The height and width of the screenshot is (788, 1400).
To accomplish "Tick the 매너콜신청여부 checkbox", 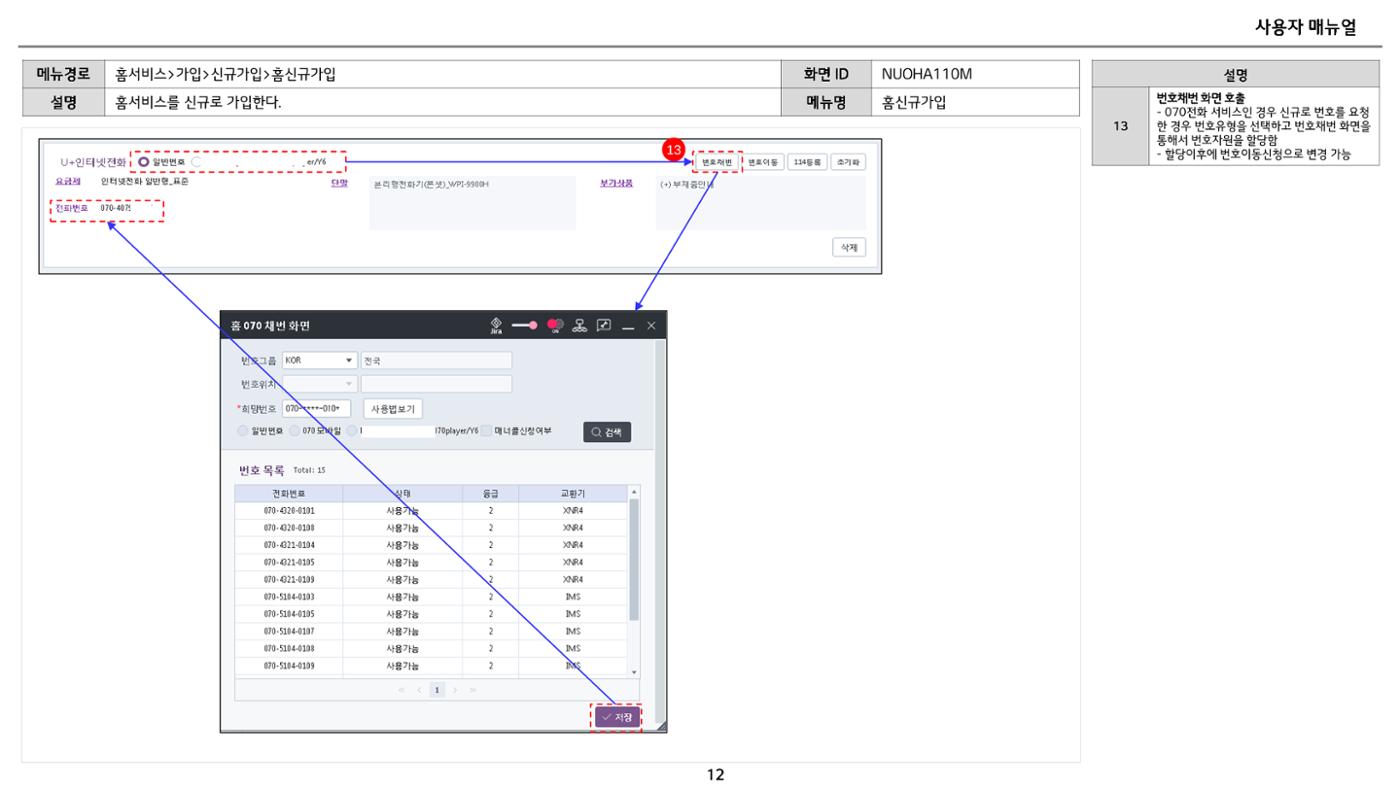I will tap(486, 431).
